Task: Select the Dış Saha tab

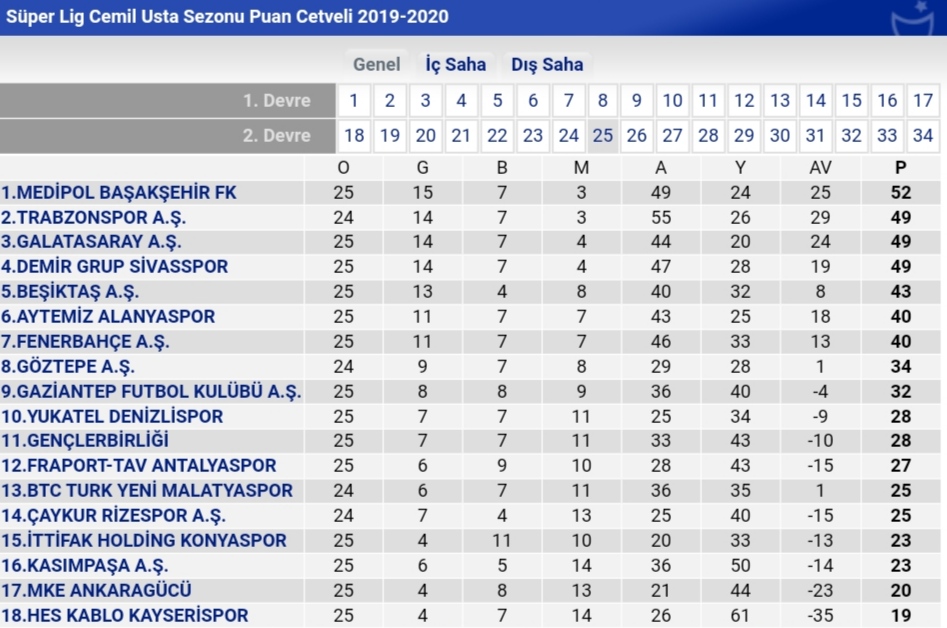Action: coord(547,65)
